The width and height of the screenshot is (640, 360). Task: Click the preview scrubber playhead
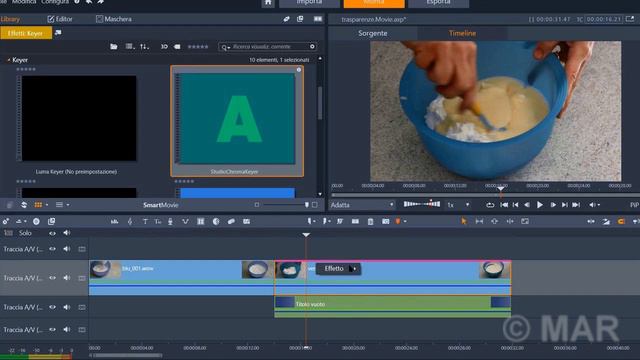(501, 189)
